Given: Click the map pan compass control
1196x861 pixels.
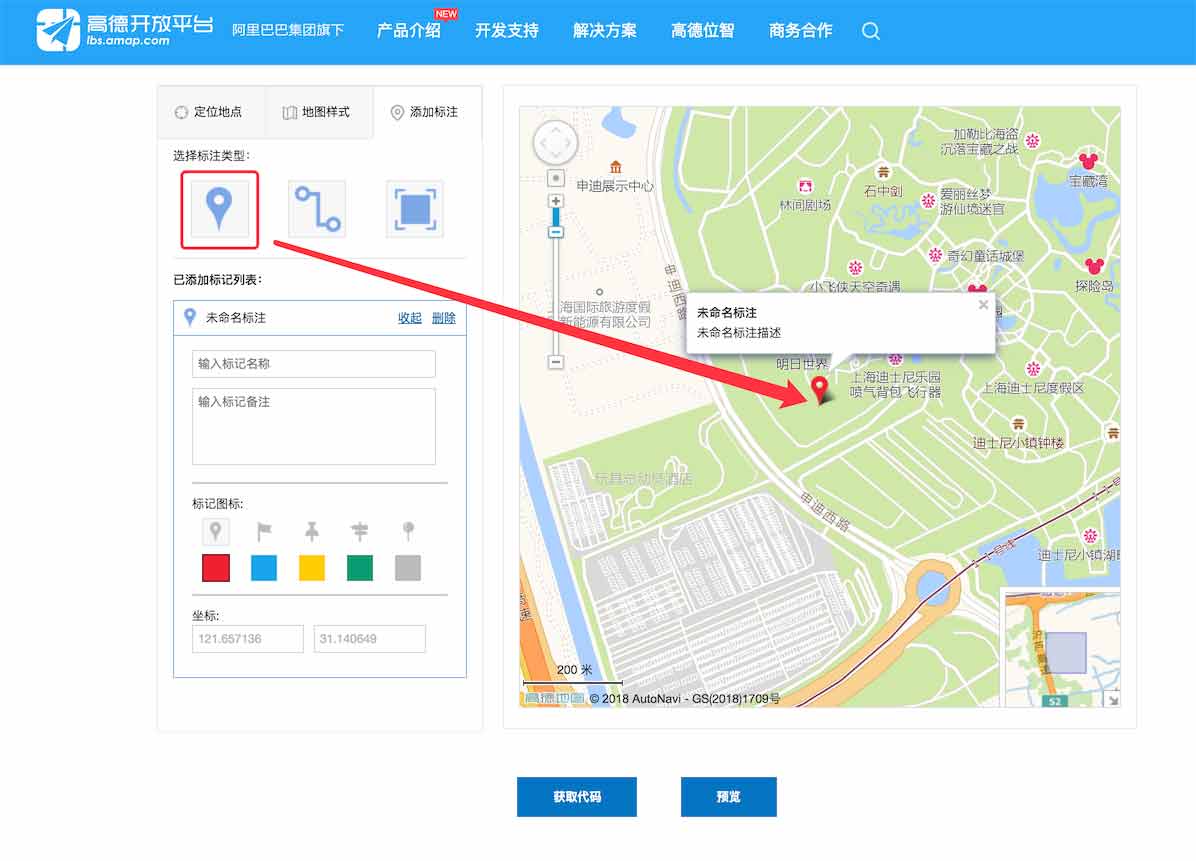Looking at the screenshot, I should (555, 142).
